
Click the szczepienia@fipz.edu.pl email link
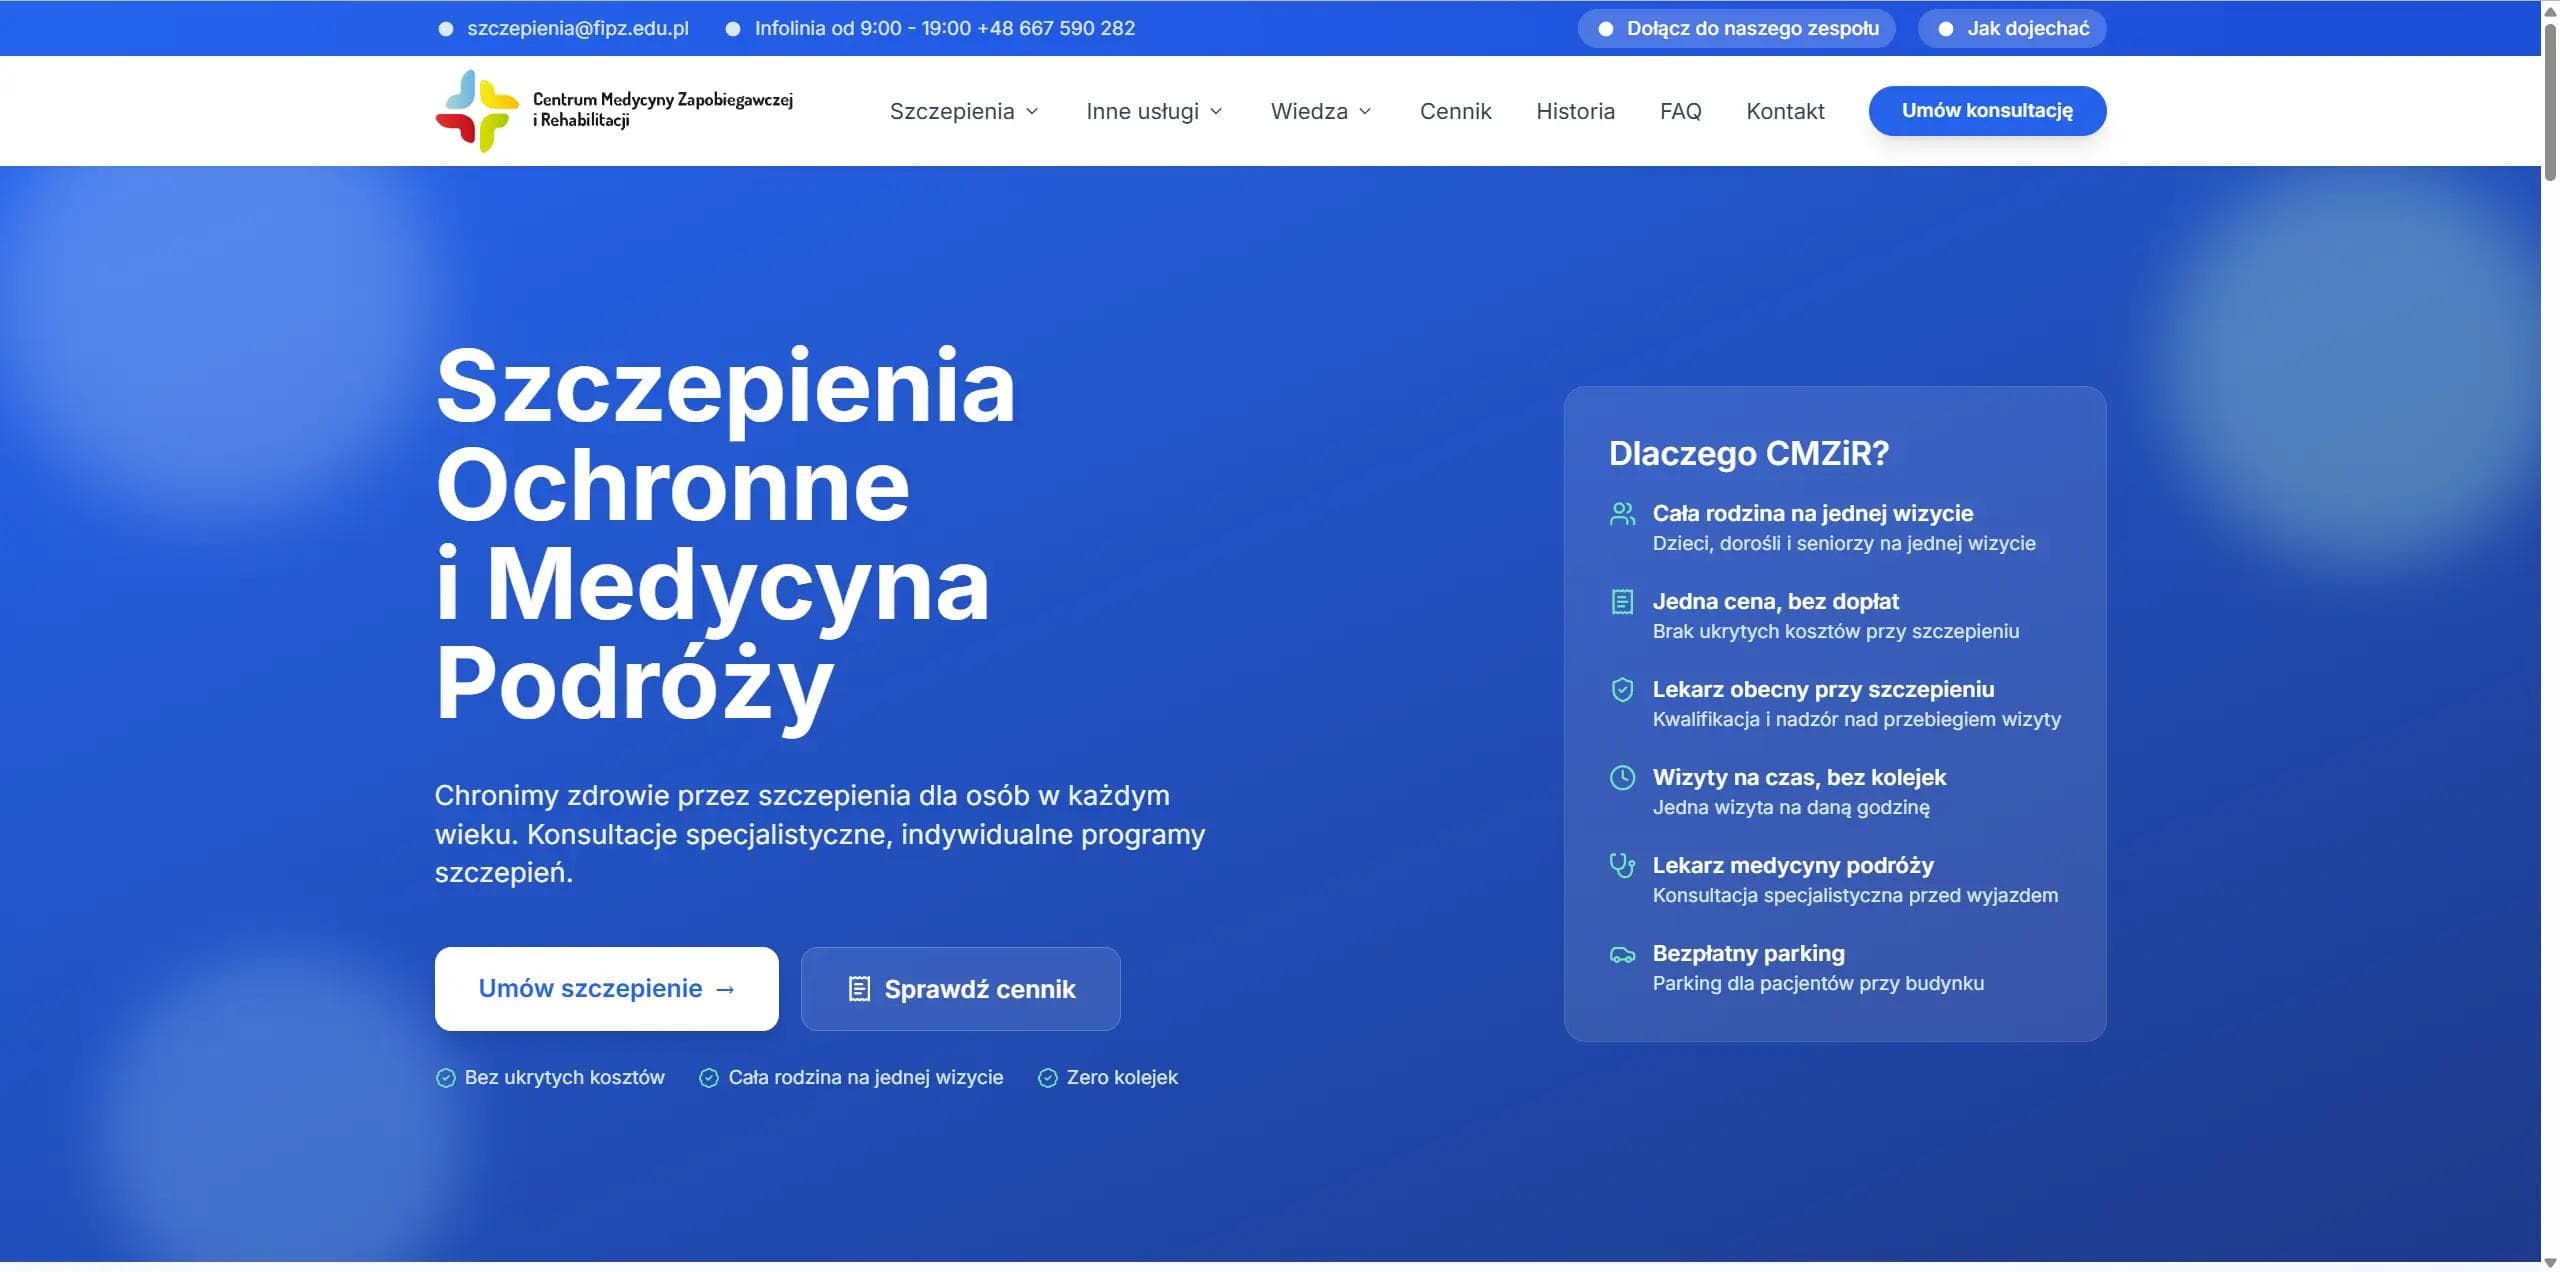(x=578, y=29)
